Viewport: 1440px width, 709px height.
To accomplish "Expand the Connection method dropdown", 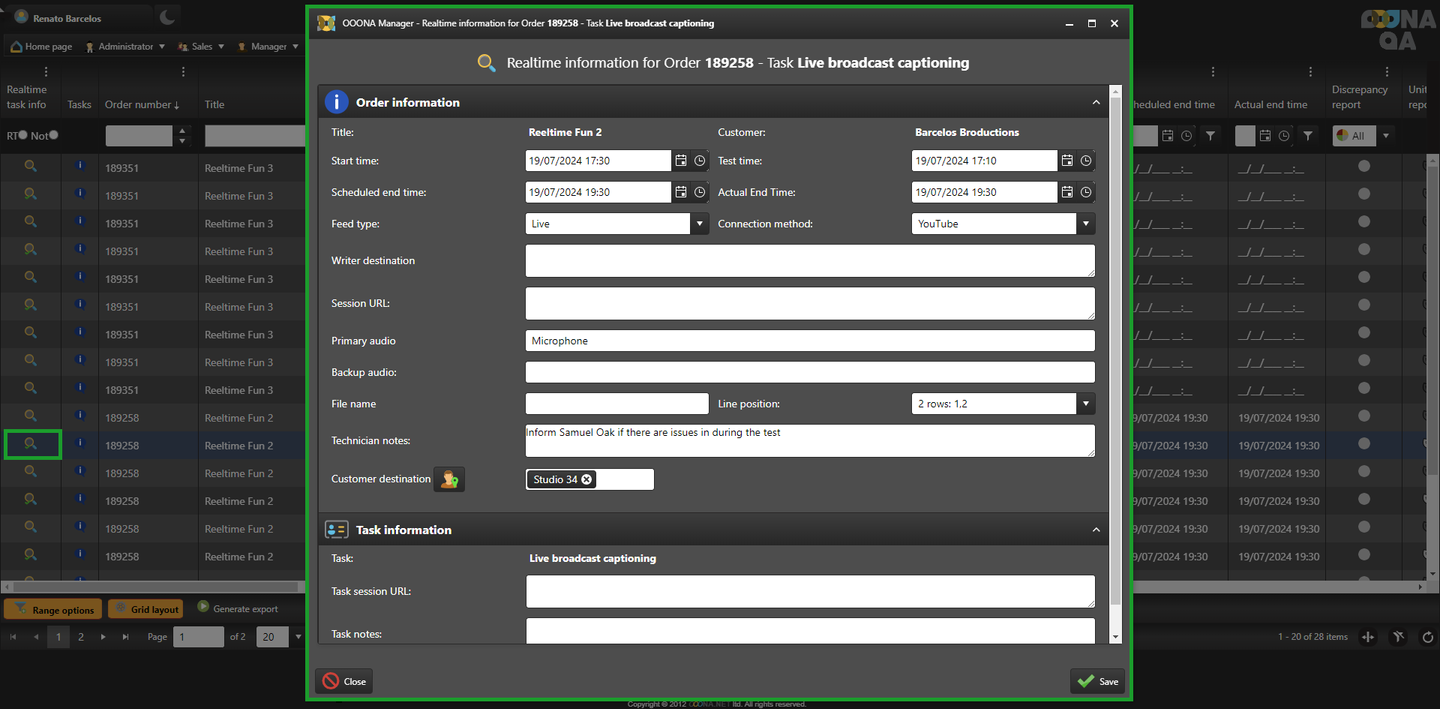I will [x=1086, y=224].
